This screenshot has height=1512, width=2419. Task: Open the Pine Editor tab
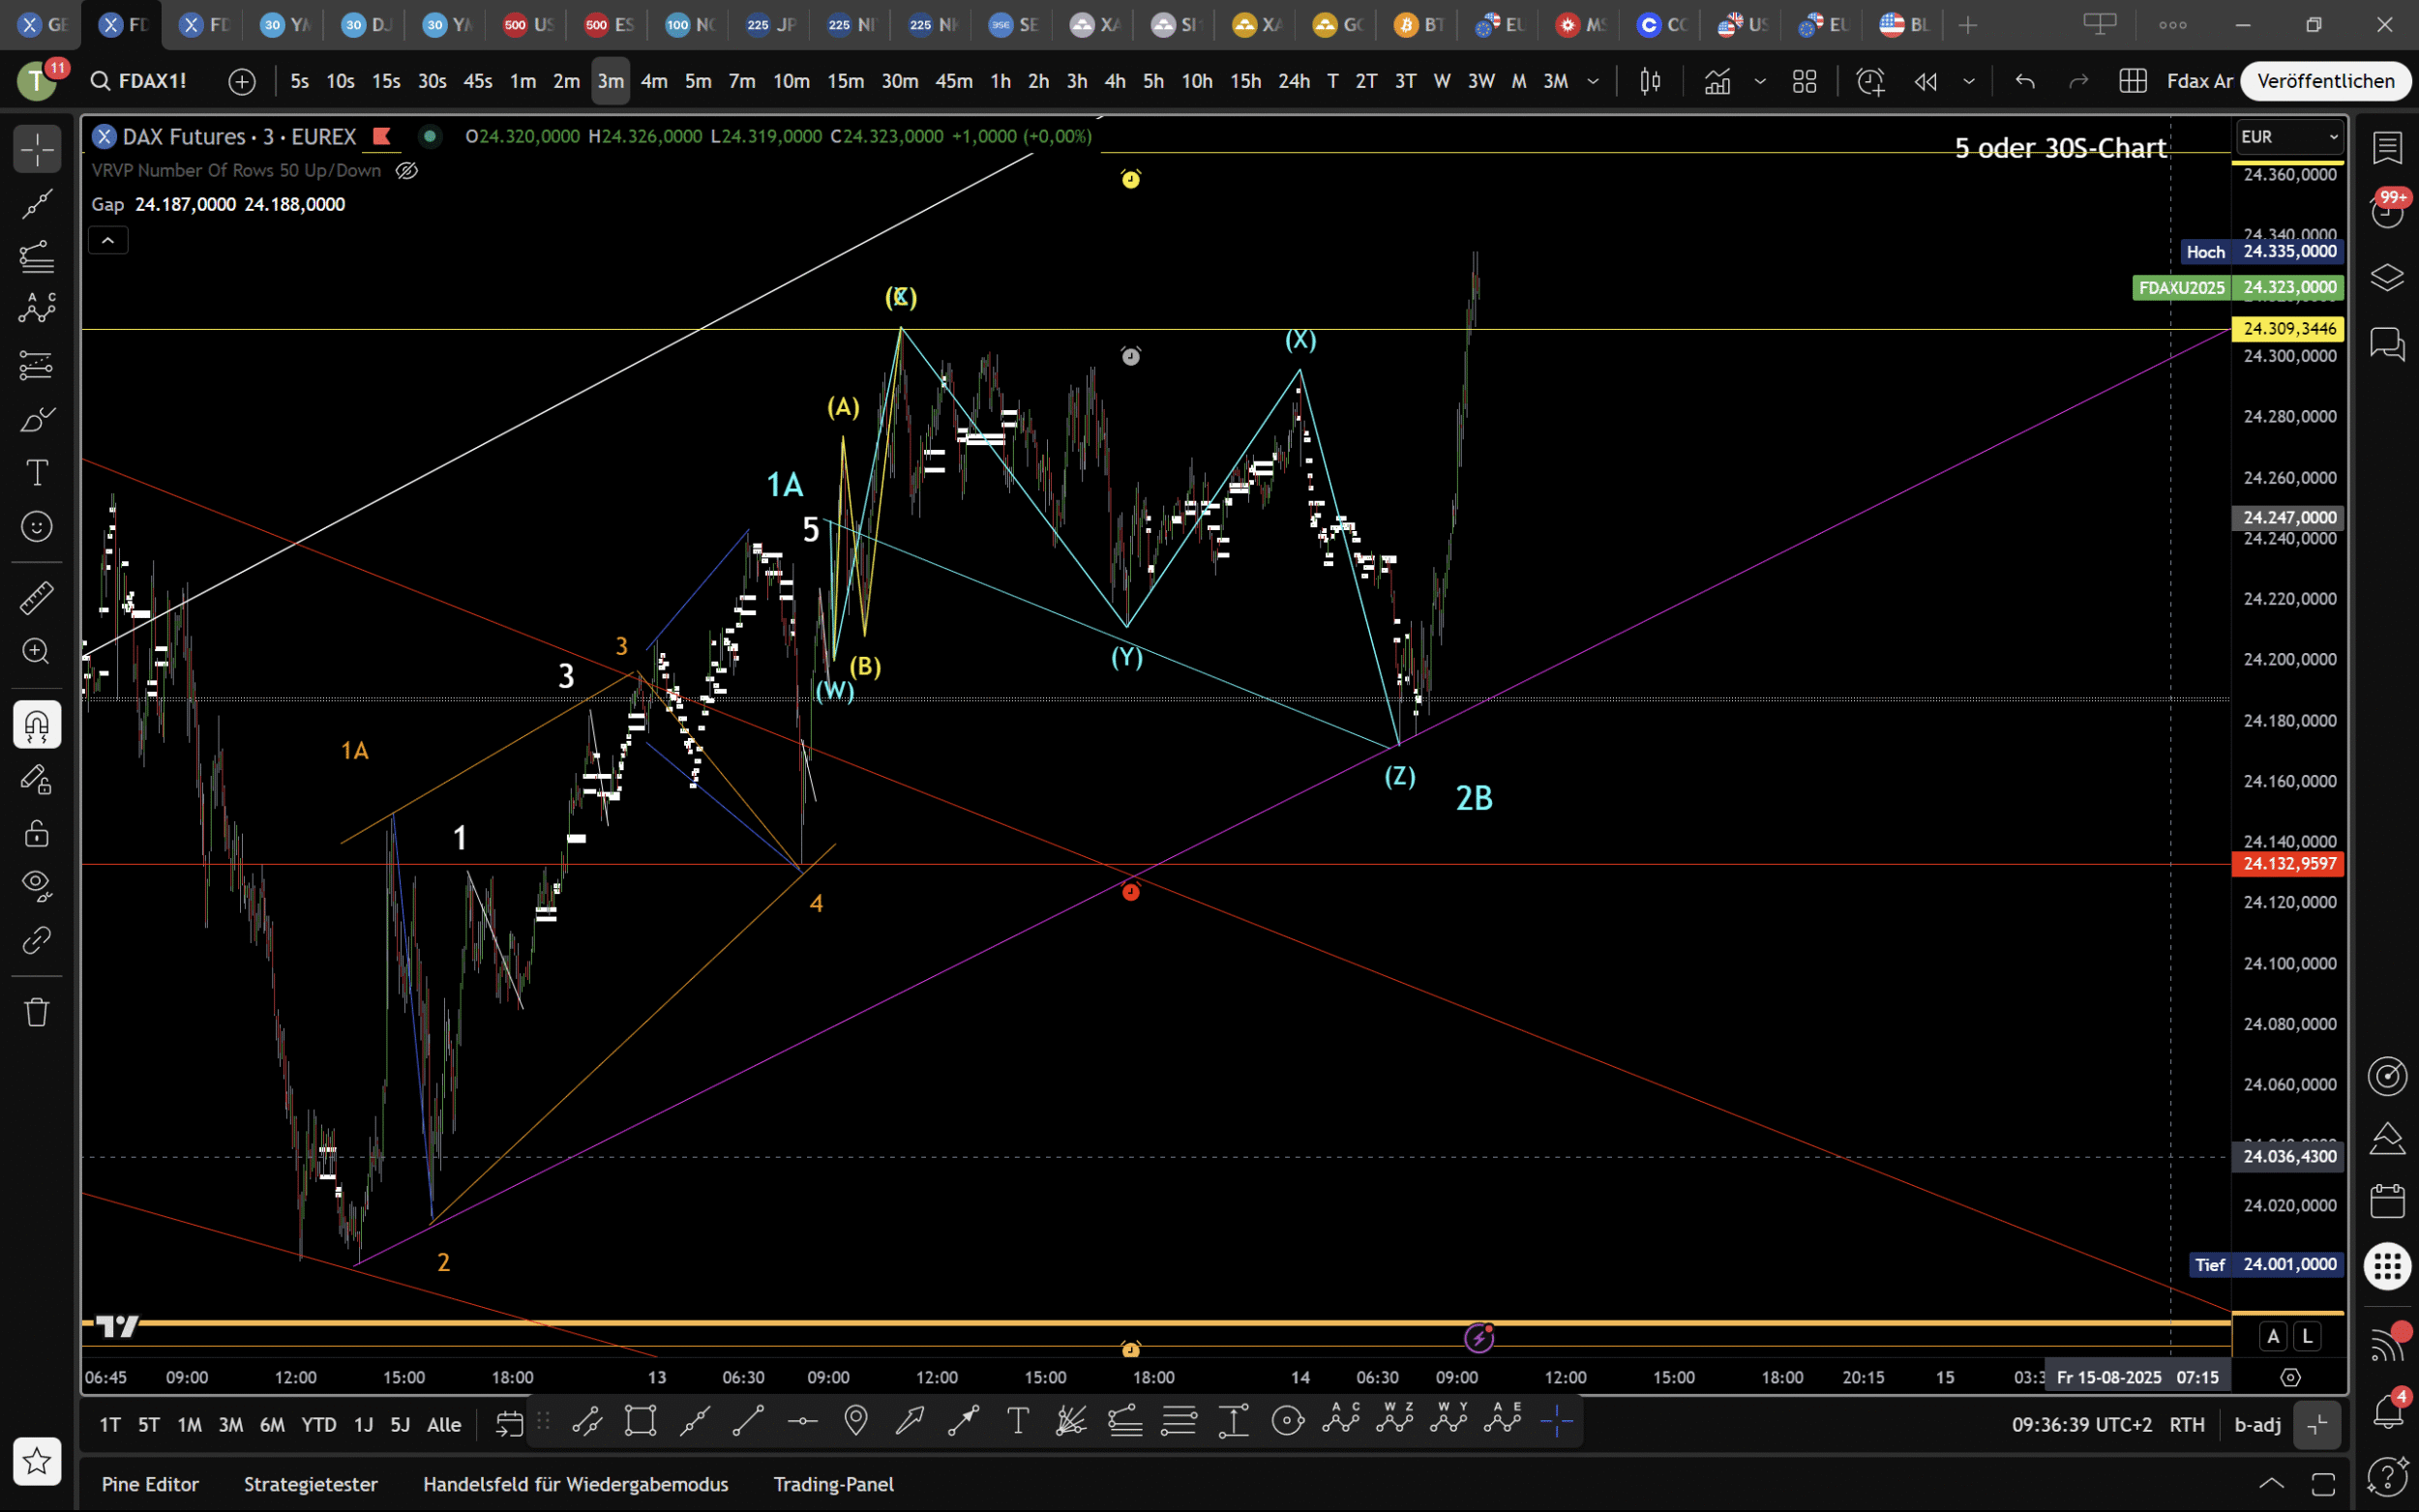(x=150, y=1484)
